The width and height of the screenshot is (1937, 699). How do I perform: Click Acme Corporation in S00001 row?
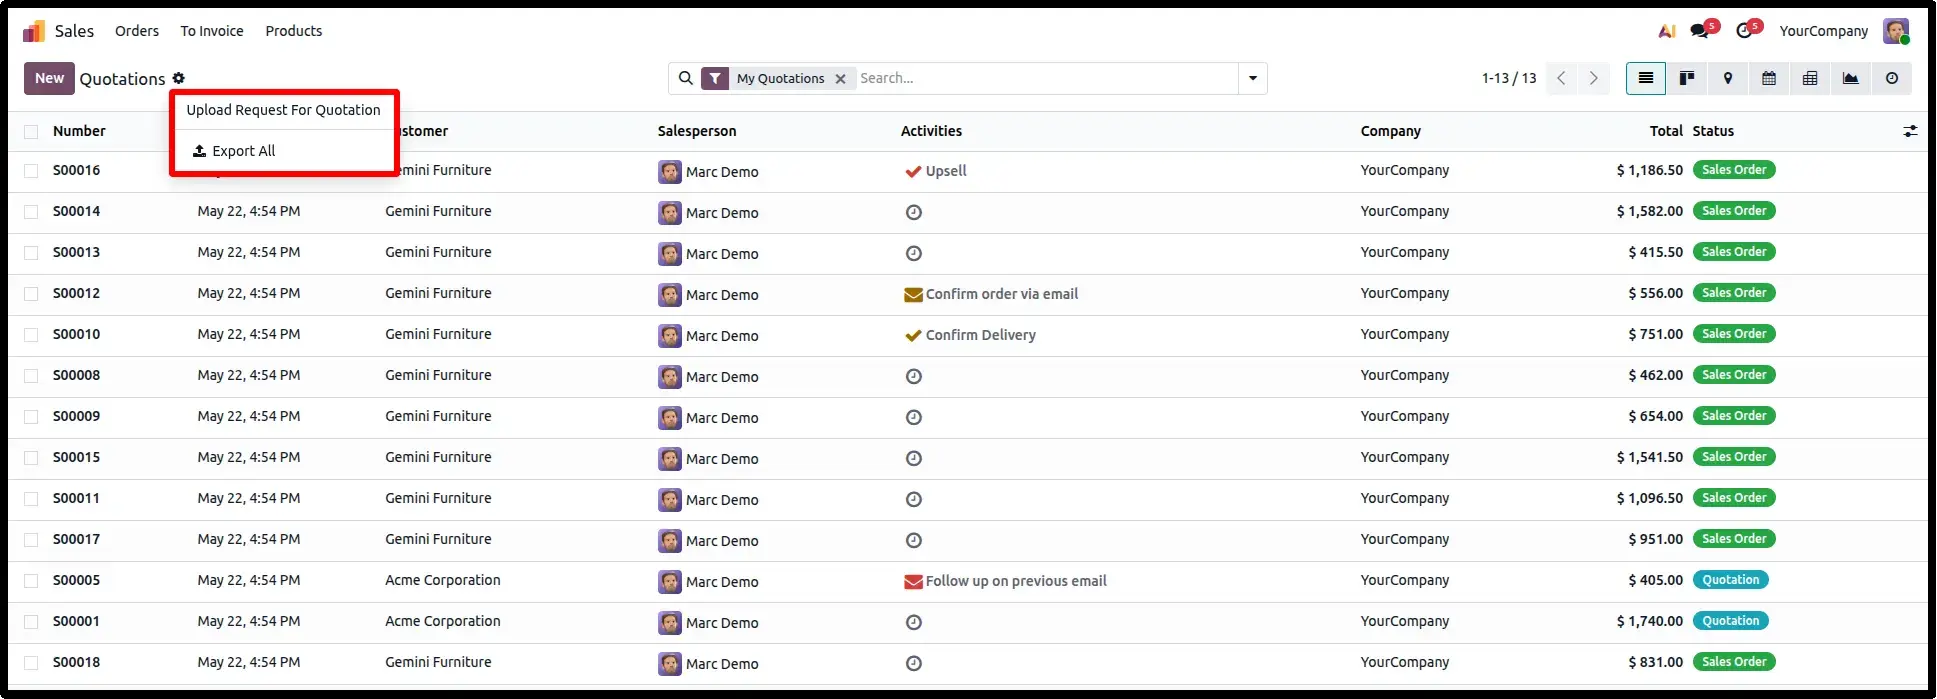(443, 621)
